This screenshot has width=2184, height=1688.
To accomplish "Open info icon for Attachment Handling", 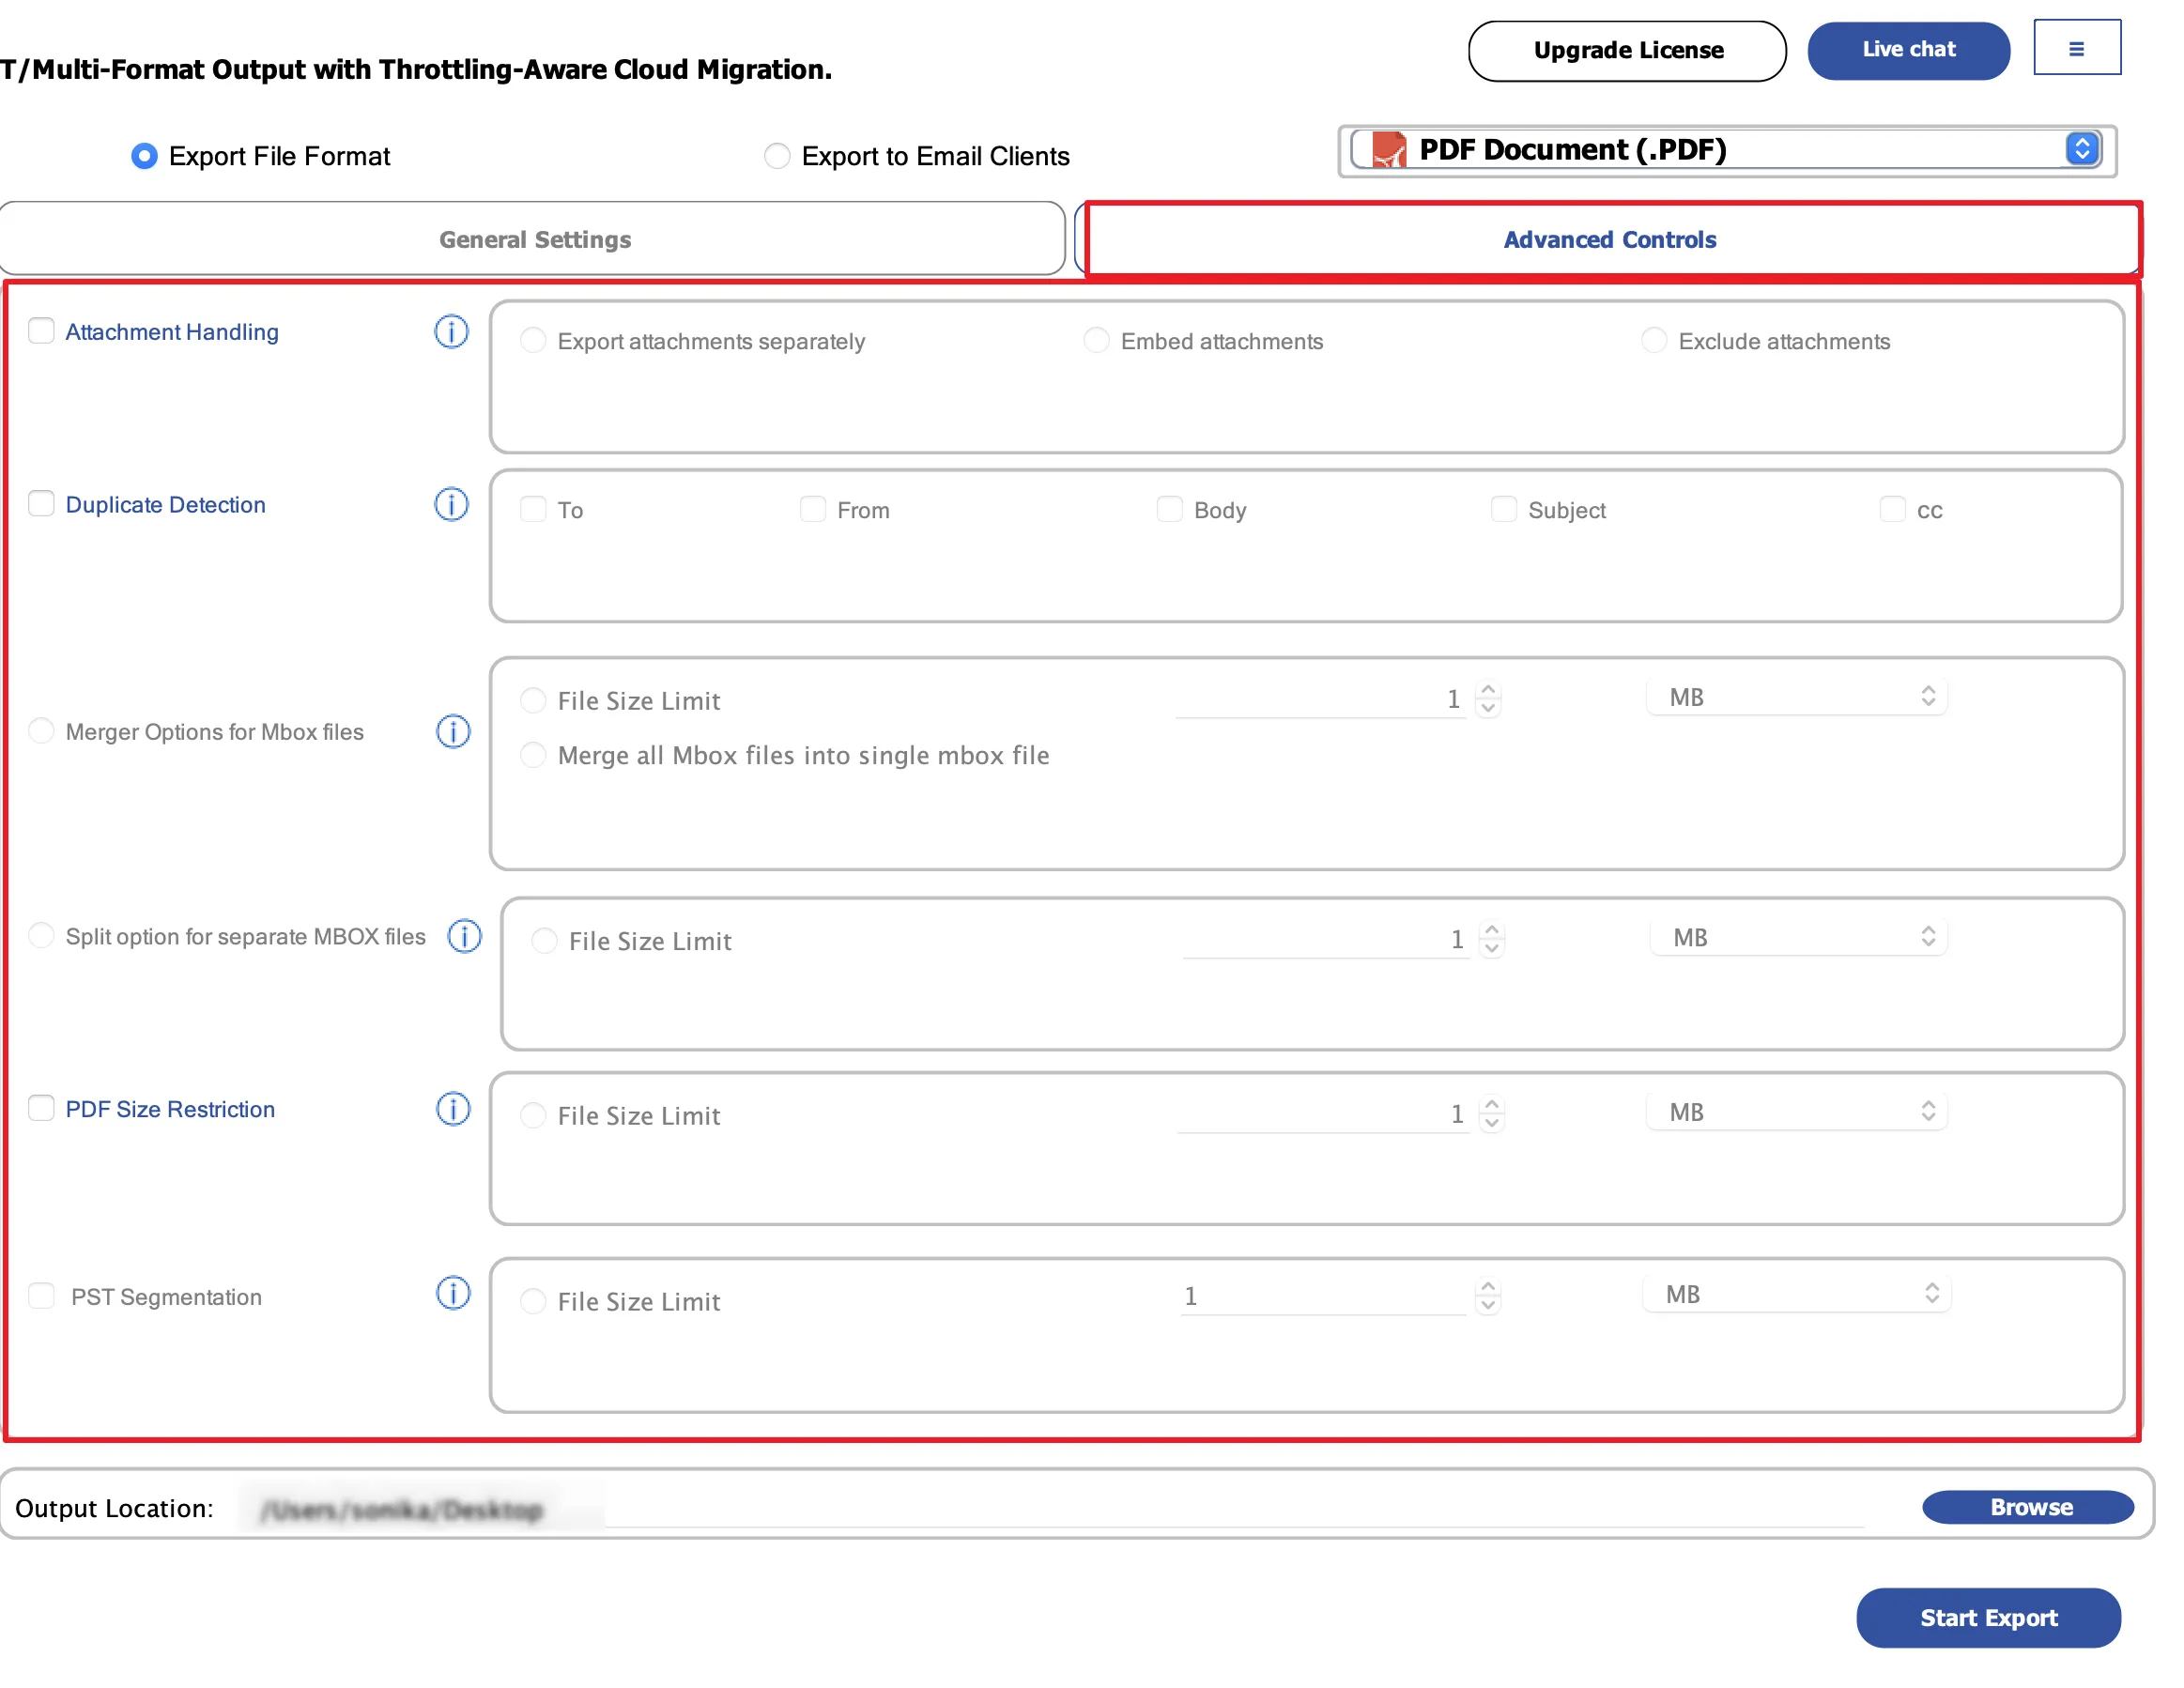I will pos(451,331).
